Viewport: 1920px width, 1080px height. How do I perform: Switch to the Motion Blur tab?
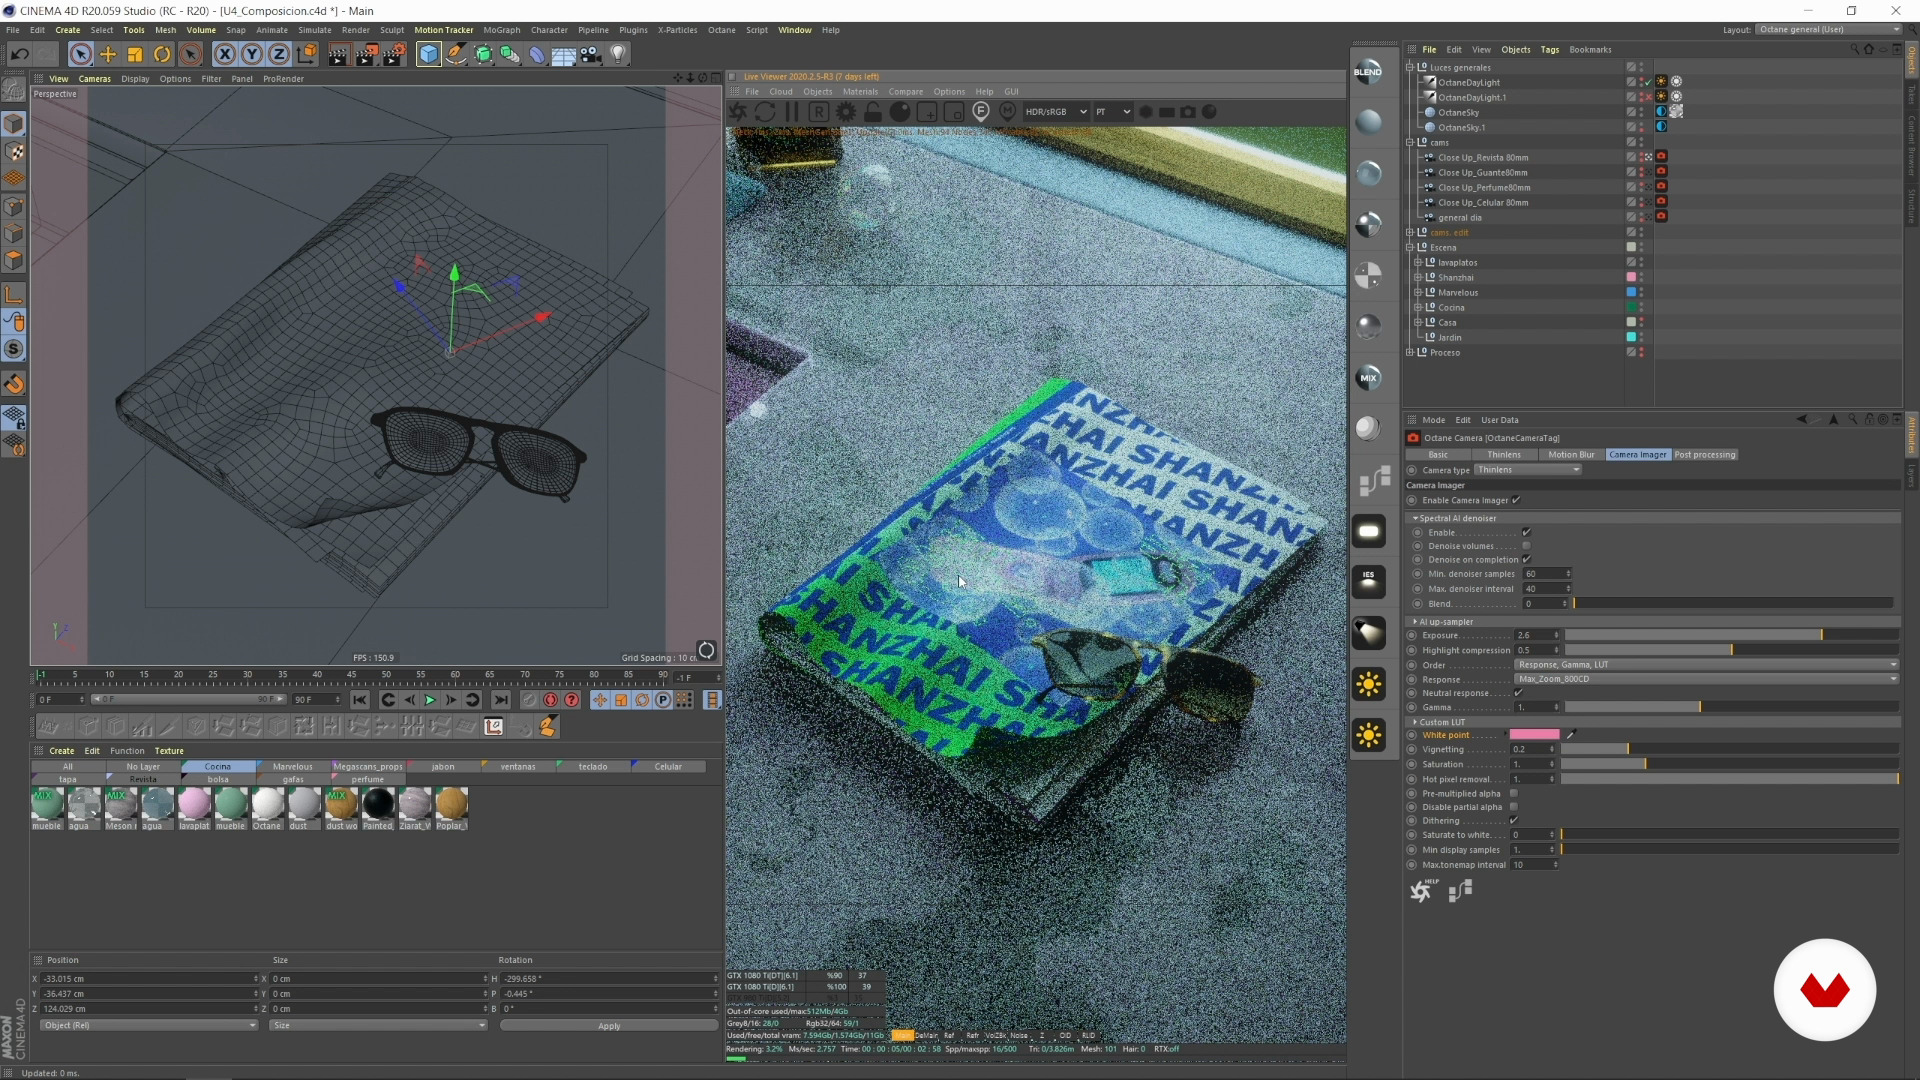click(x=1571, y=455)
